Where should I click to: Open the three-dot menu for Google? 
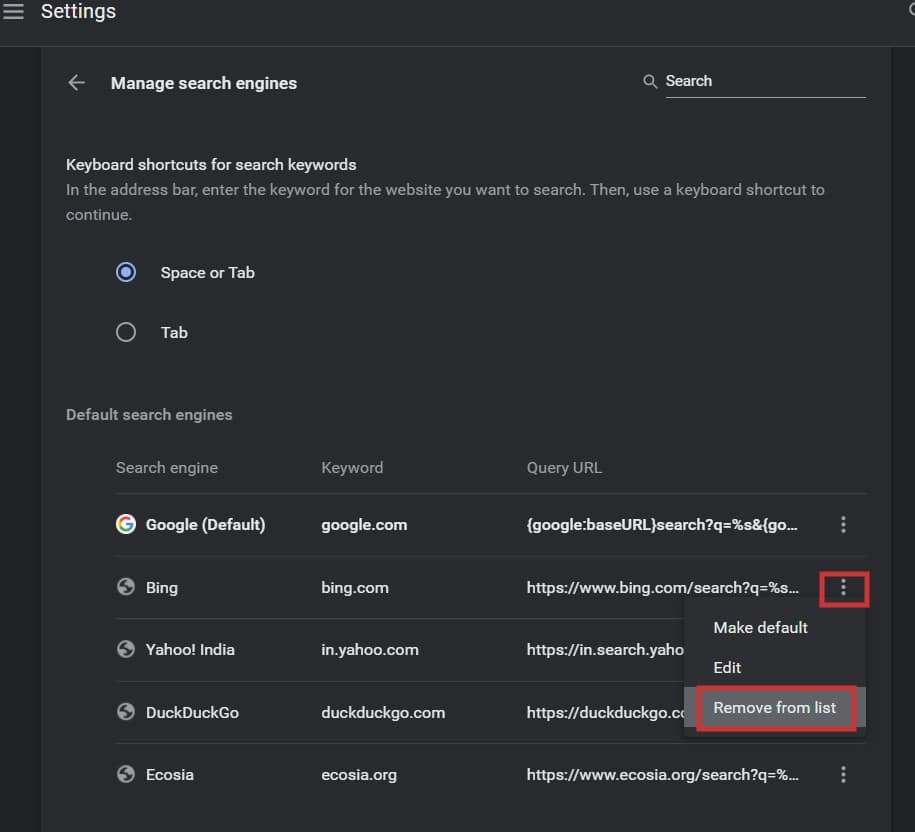point(844,524)
